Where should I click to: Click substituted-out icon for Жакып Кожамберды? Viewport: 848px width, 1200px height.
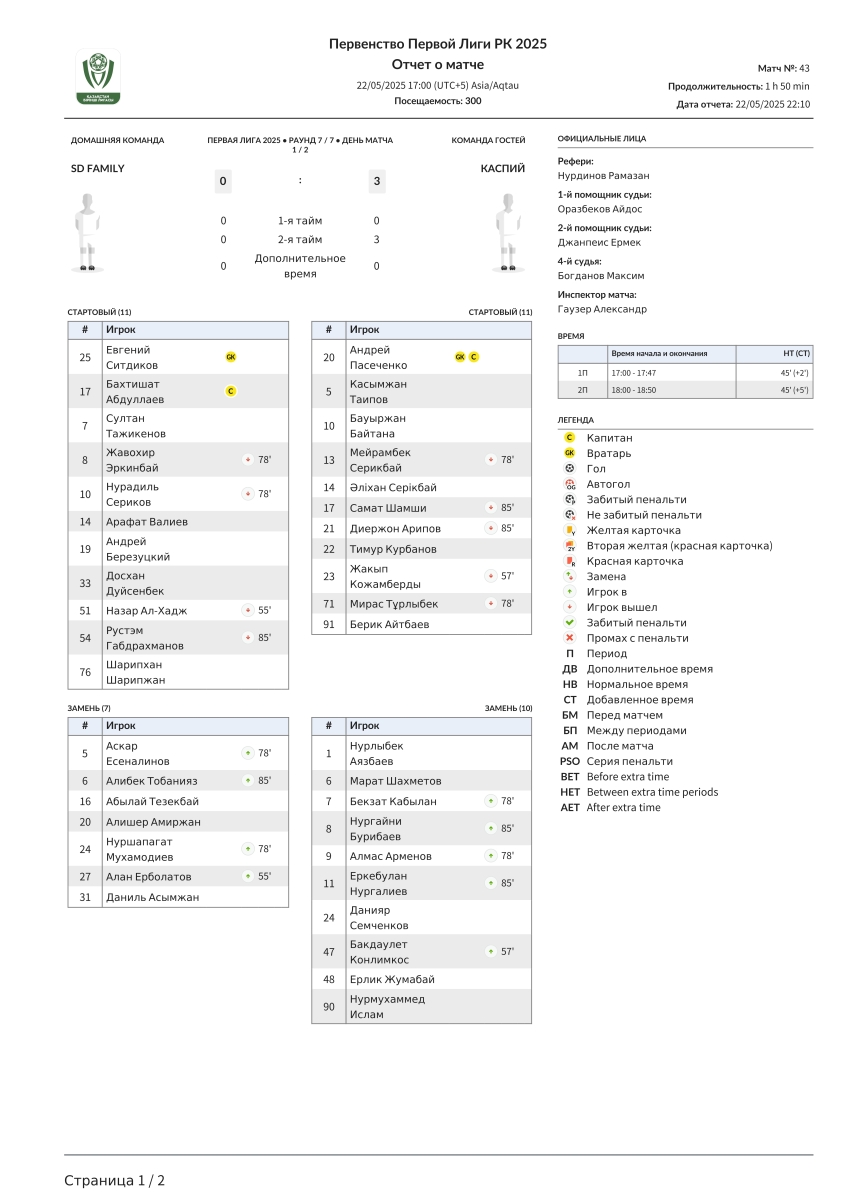point(490,576)
